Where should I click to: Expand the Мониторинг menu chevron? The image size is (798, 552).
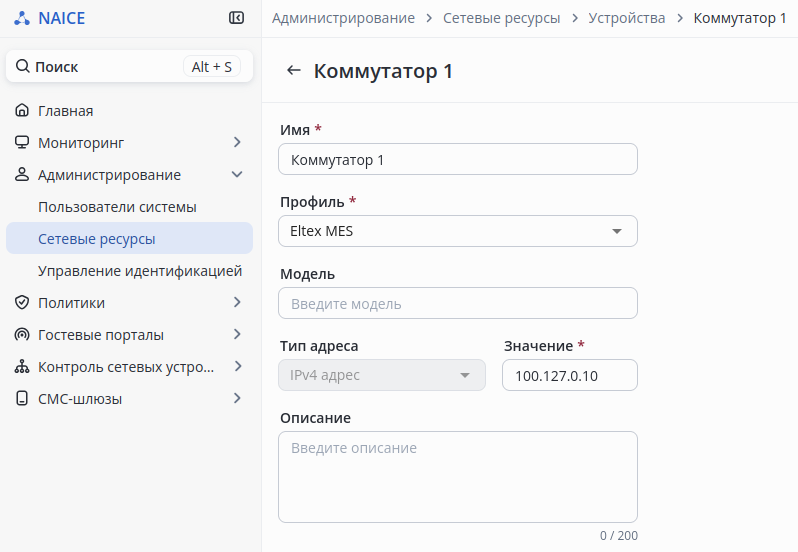tap(237, 143)
